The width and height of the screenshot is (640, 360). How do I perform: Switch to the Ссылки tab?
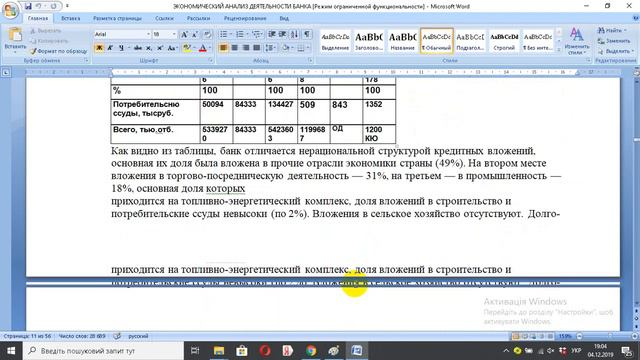click(164, 18)
